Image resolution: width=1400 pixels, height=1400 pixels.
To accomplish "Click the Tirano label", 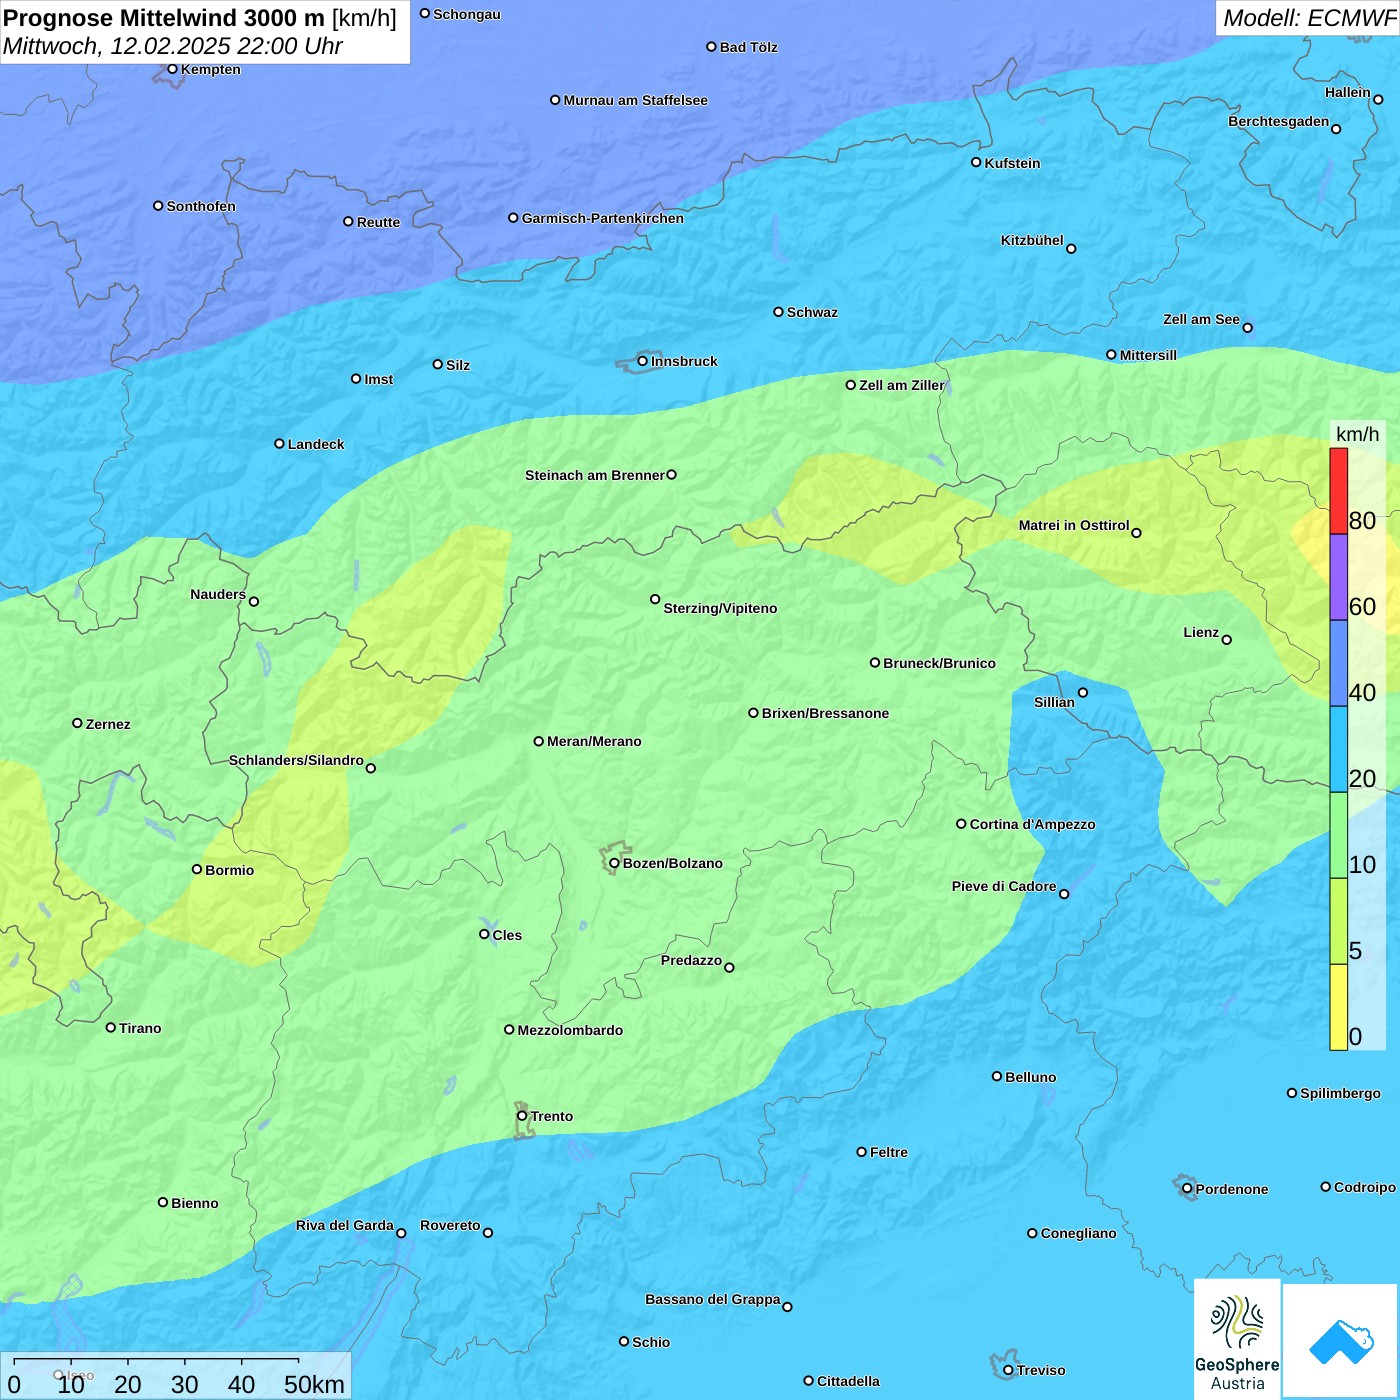I will click(x=140, y=1028).
